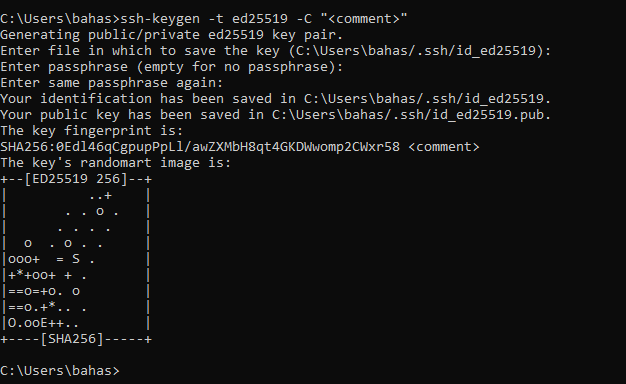Viewport: 626px width, 384px height.
Task: Click the "Enter passphrase" prompt line
Action: tap(172, 67)
